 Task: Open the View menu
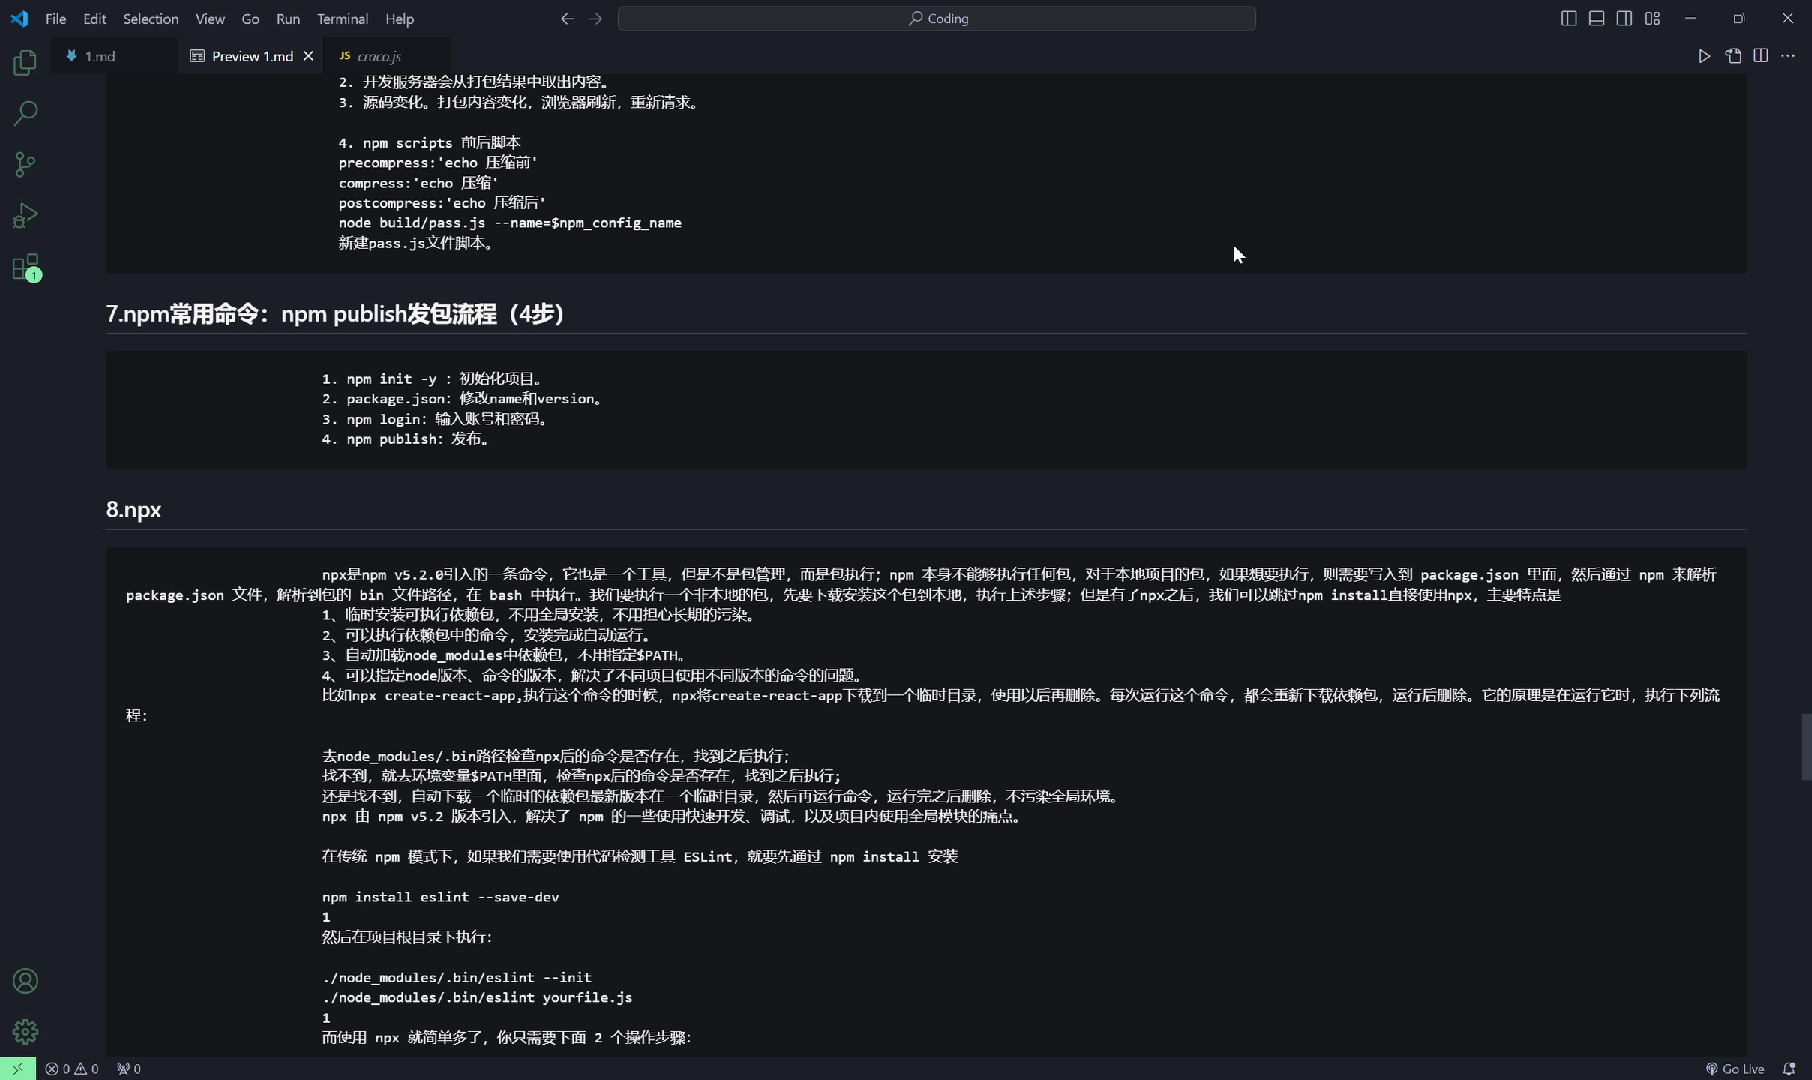210,18
